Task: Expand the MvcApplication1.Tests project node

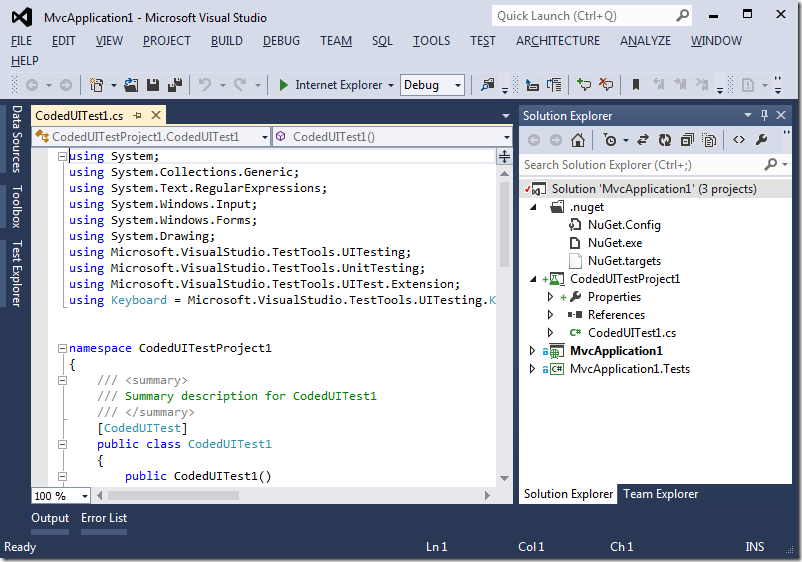Action: pyautogui.click(x=532, y=369)
